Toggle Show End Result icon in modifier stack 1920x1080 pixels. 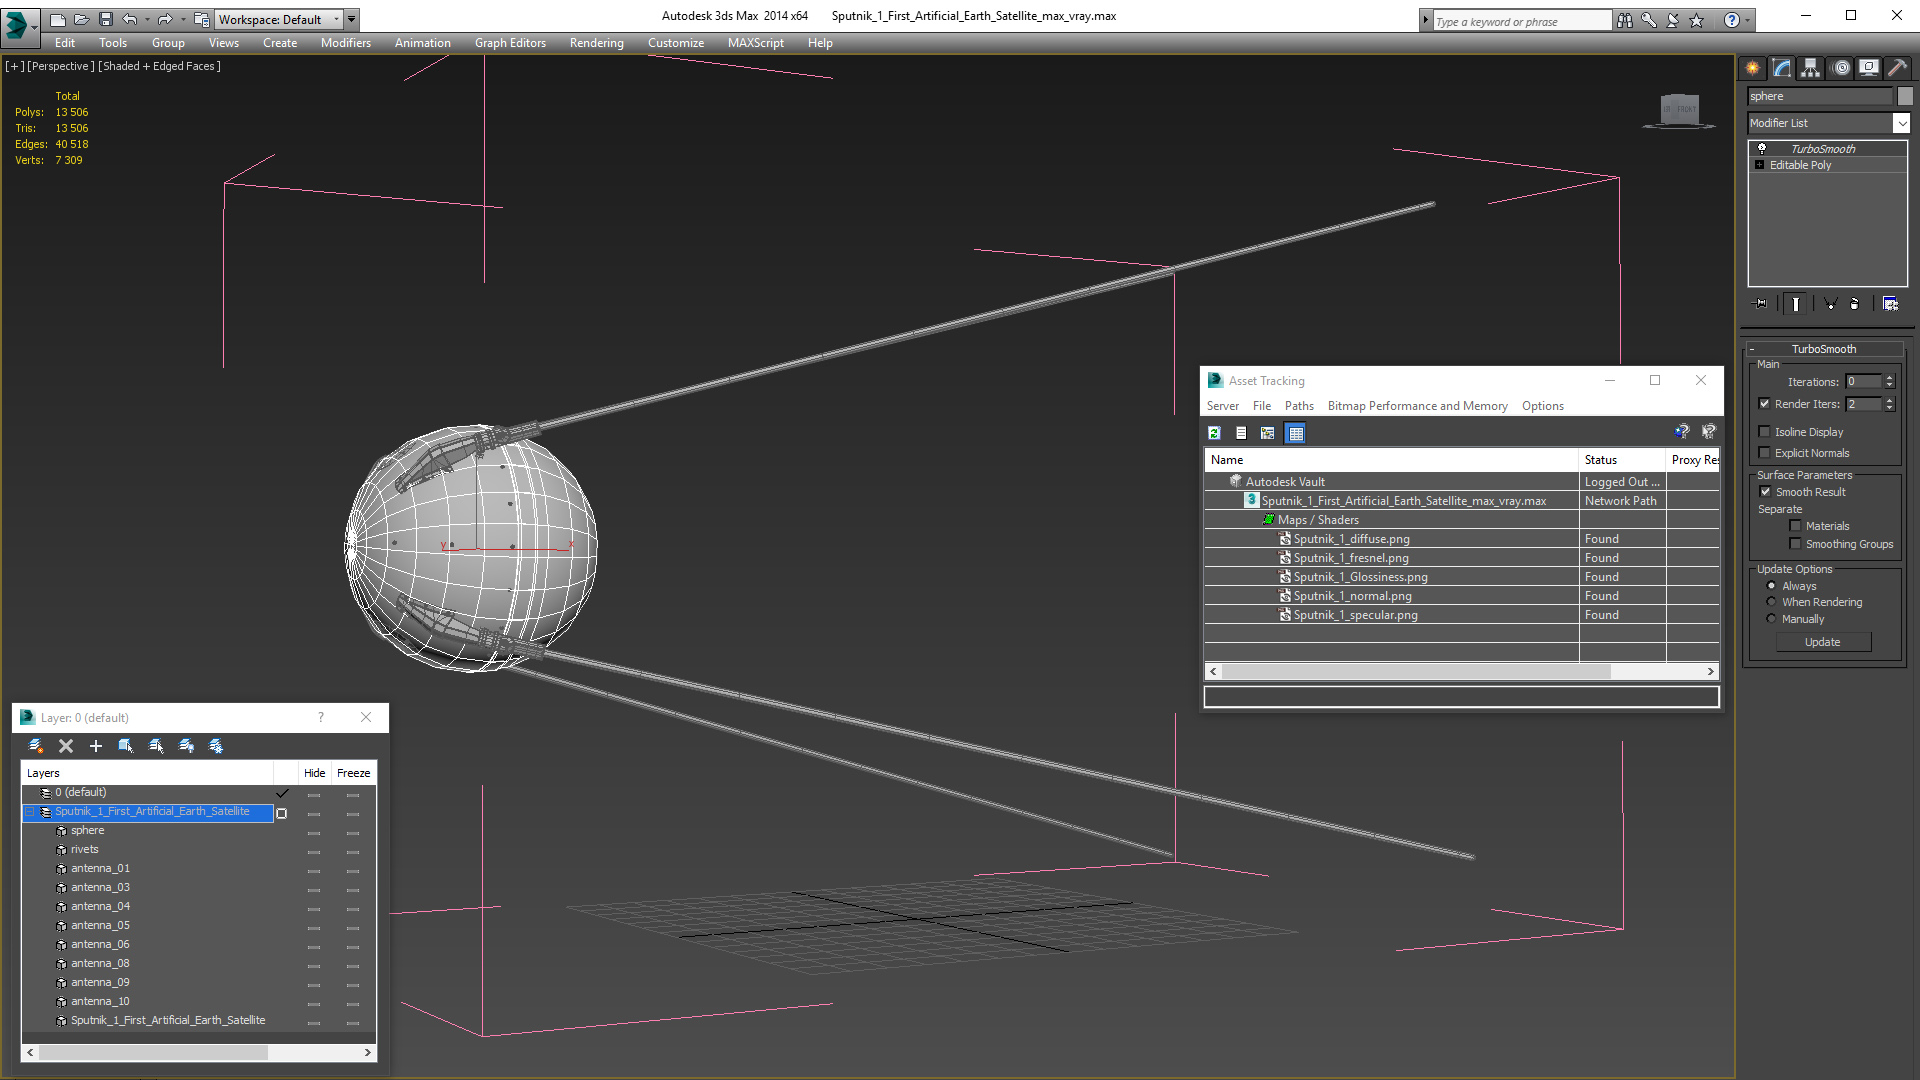pyautogui.click(x=1796, y=304)
